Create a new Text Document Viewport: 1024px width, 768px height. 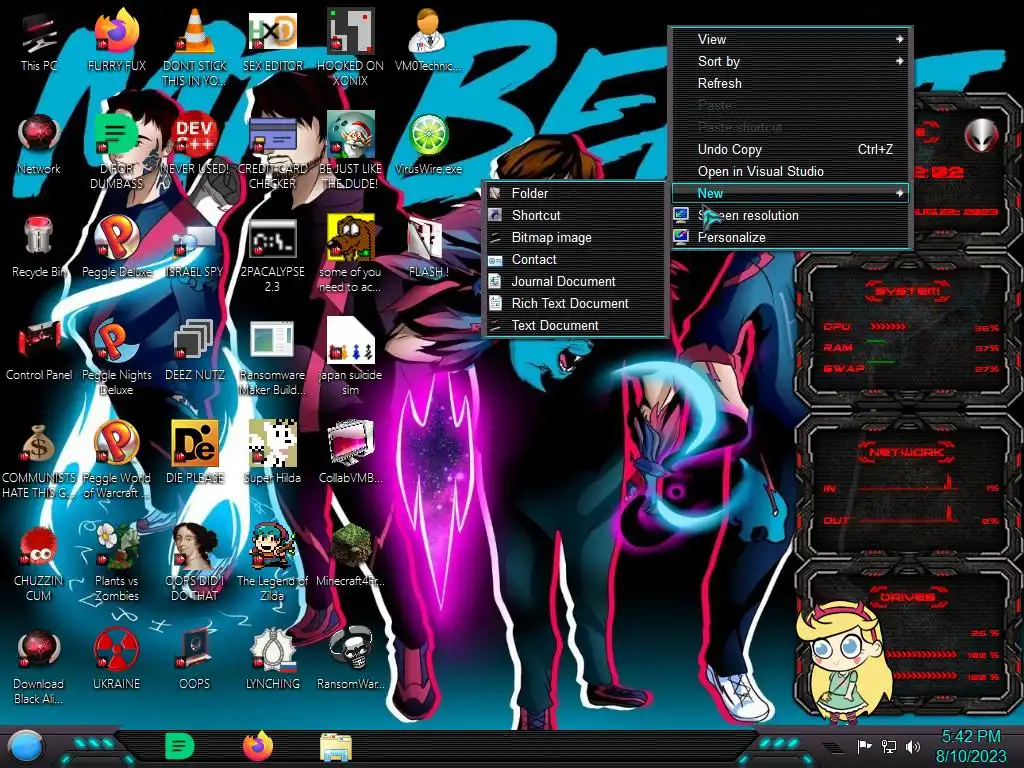point(575,325)
